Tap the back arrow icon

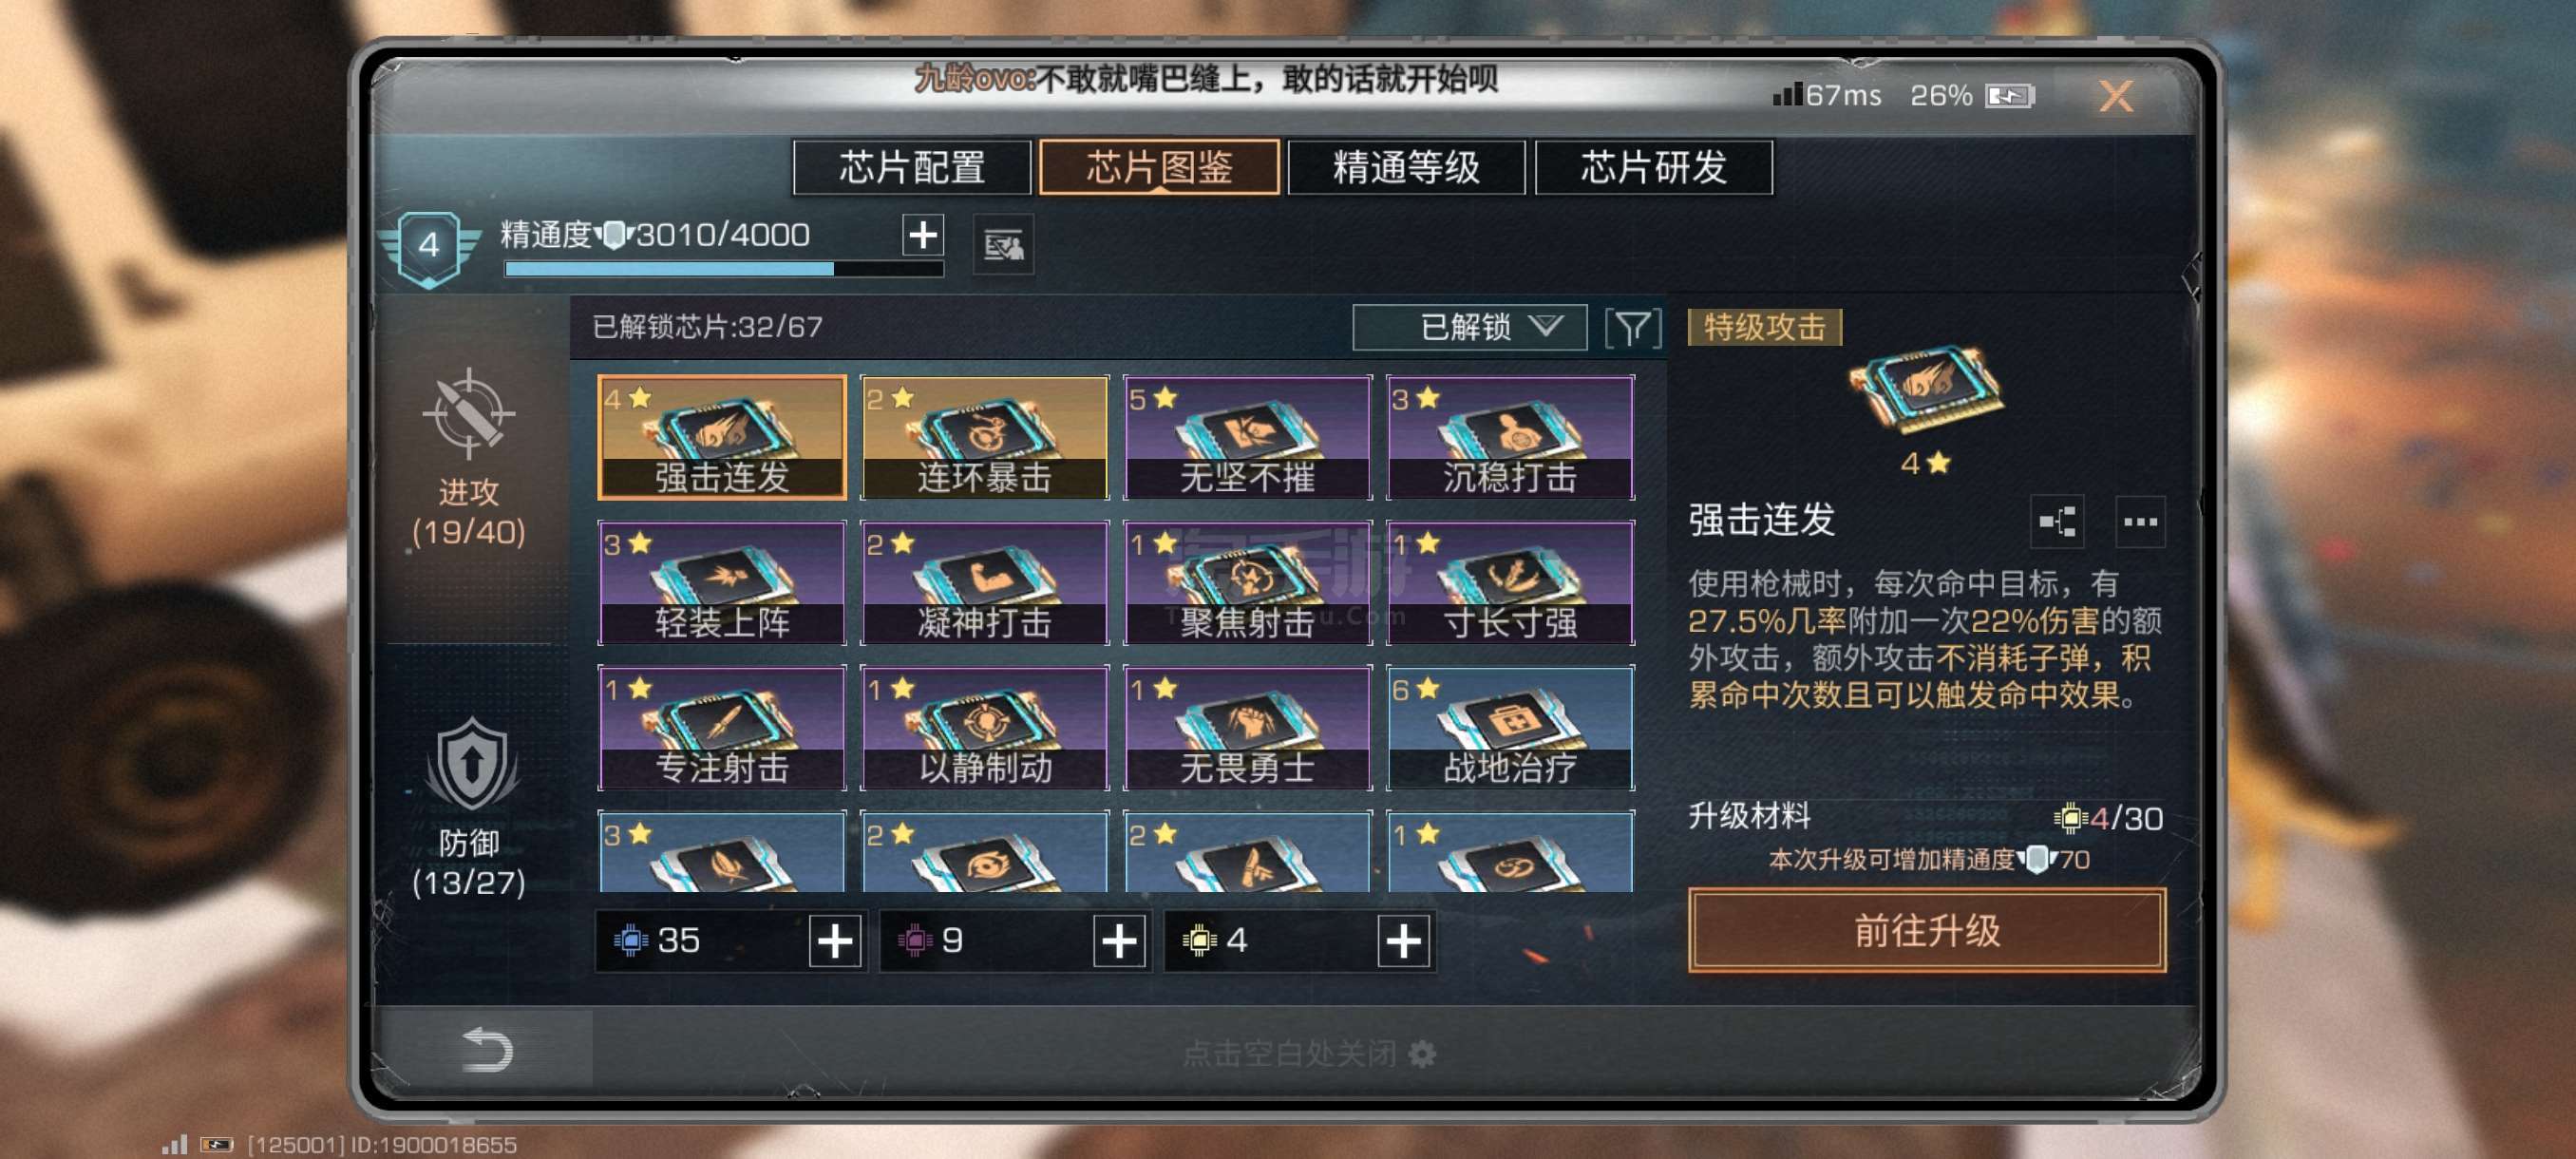(487, 1049)
